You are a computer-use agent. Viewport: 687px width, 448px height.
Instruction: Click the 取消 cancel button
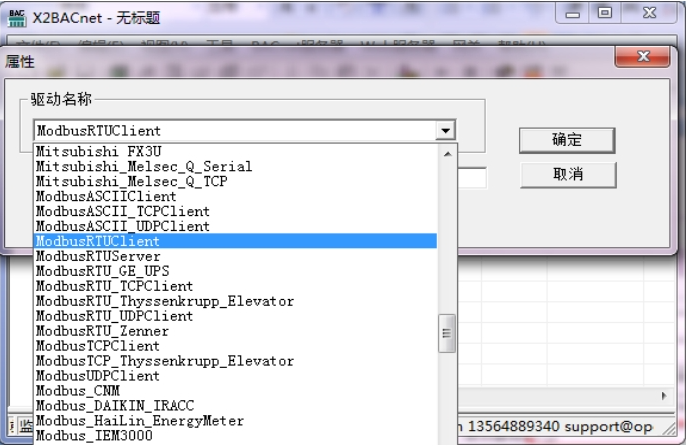568,174
